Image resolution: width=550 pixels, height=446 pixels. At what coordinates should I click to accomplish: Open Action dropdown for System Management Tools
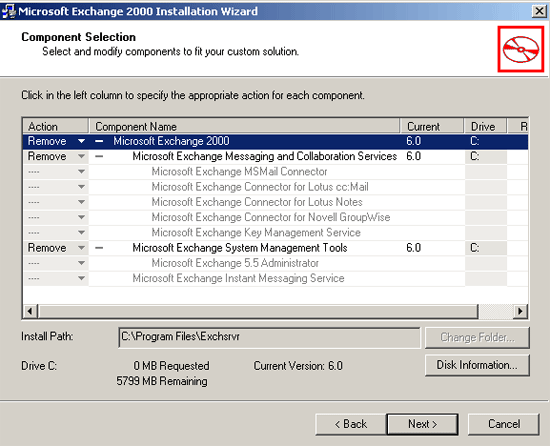[81, 248]
